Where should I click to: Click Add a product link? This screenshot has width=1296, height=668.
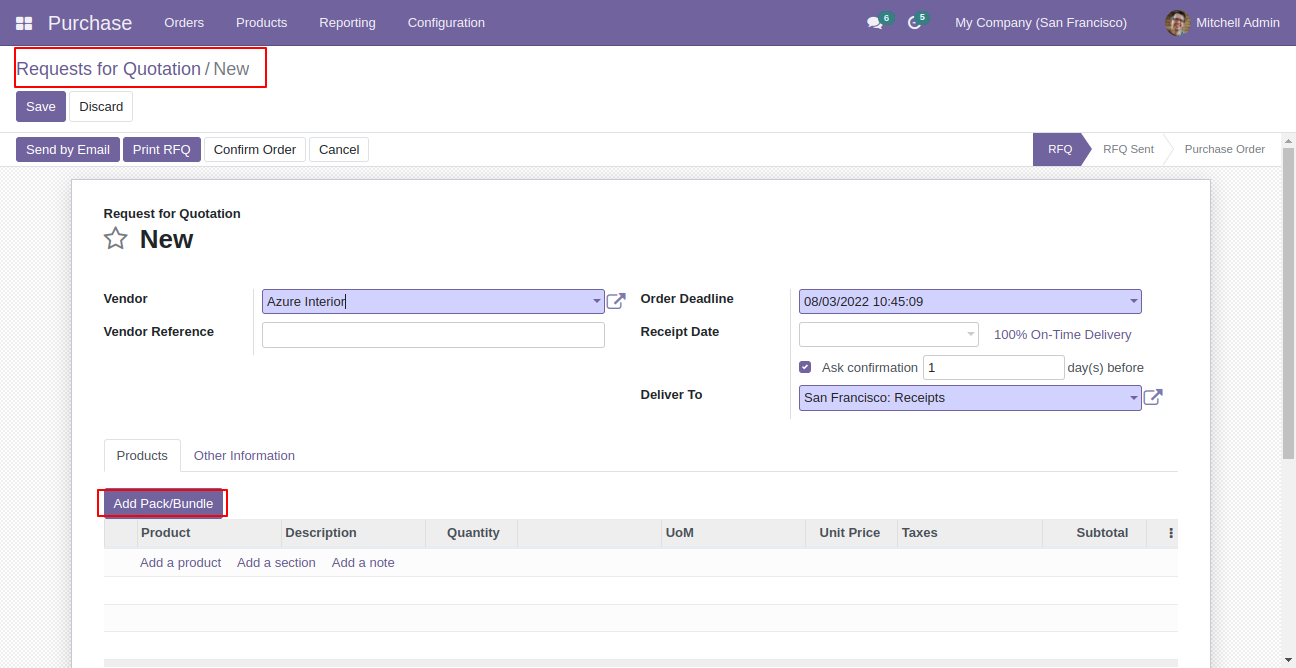pyautogui.click(x=180, y=563)
